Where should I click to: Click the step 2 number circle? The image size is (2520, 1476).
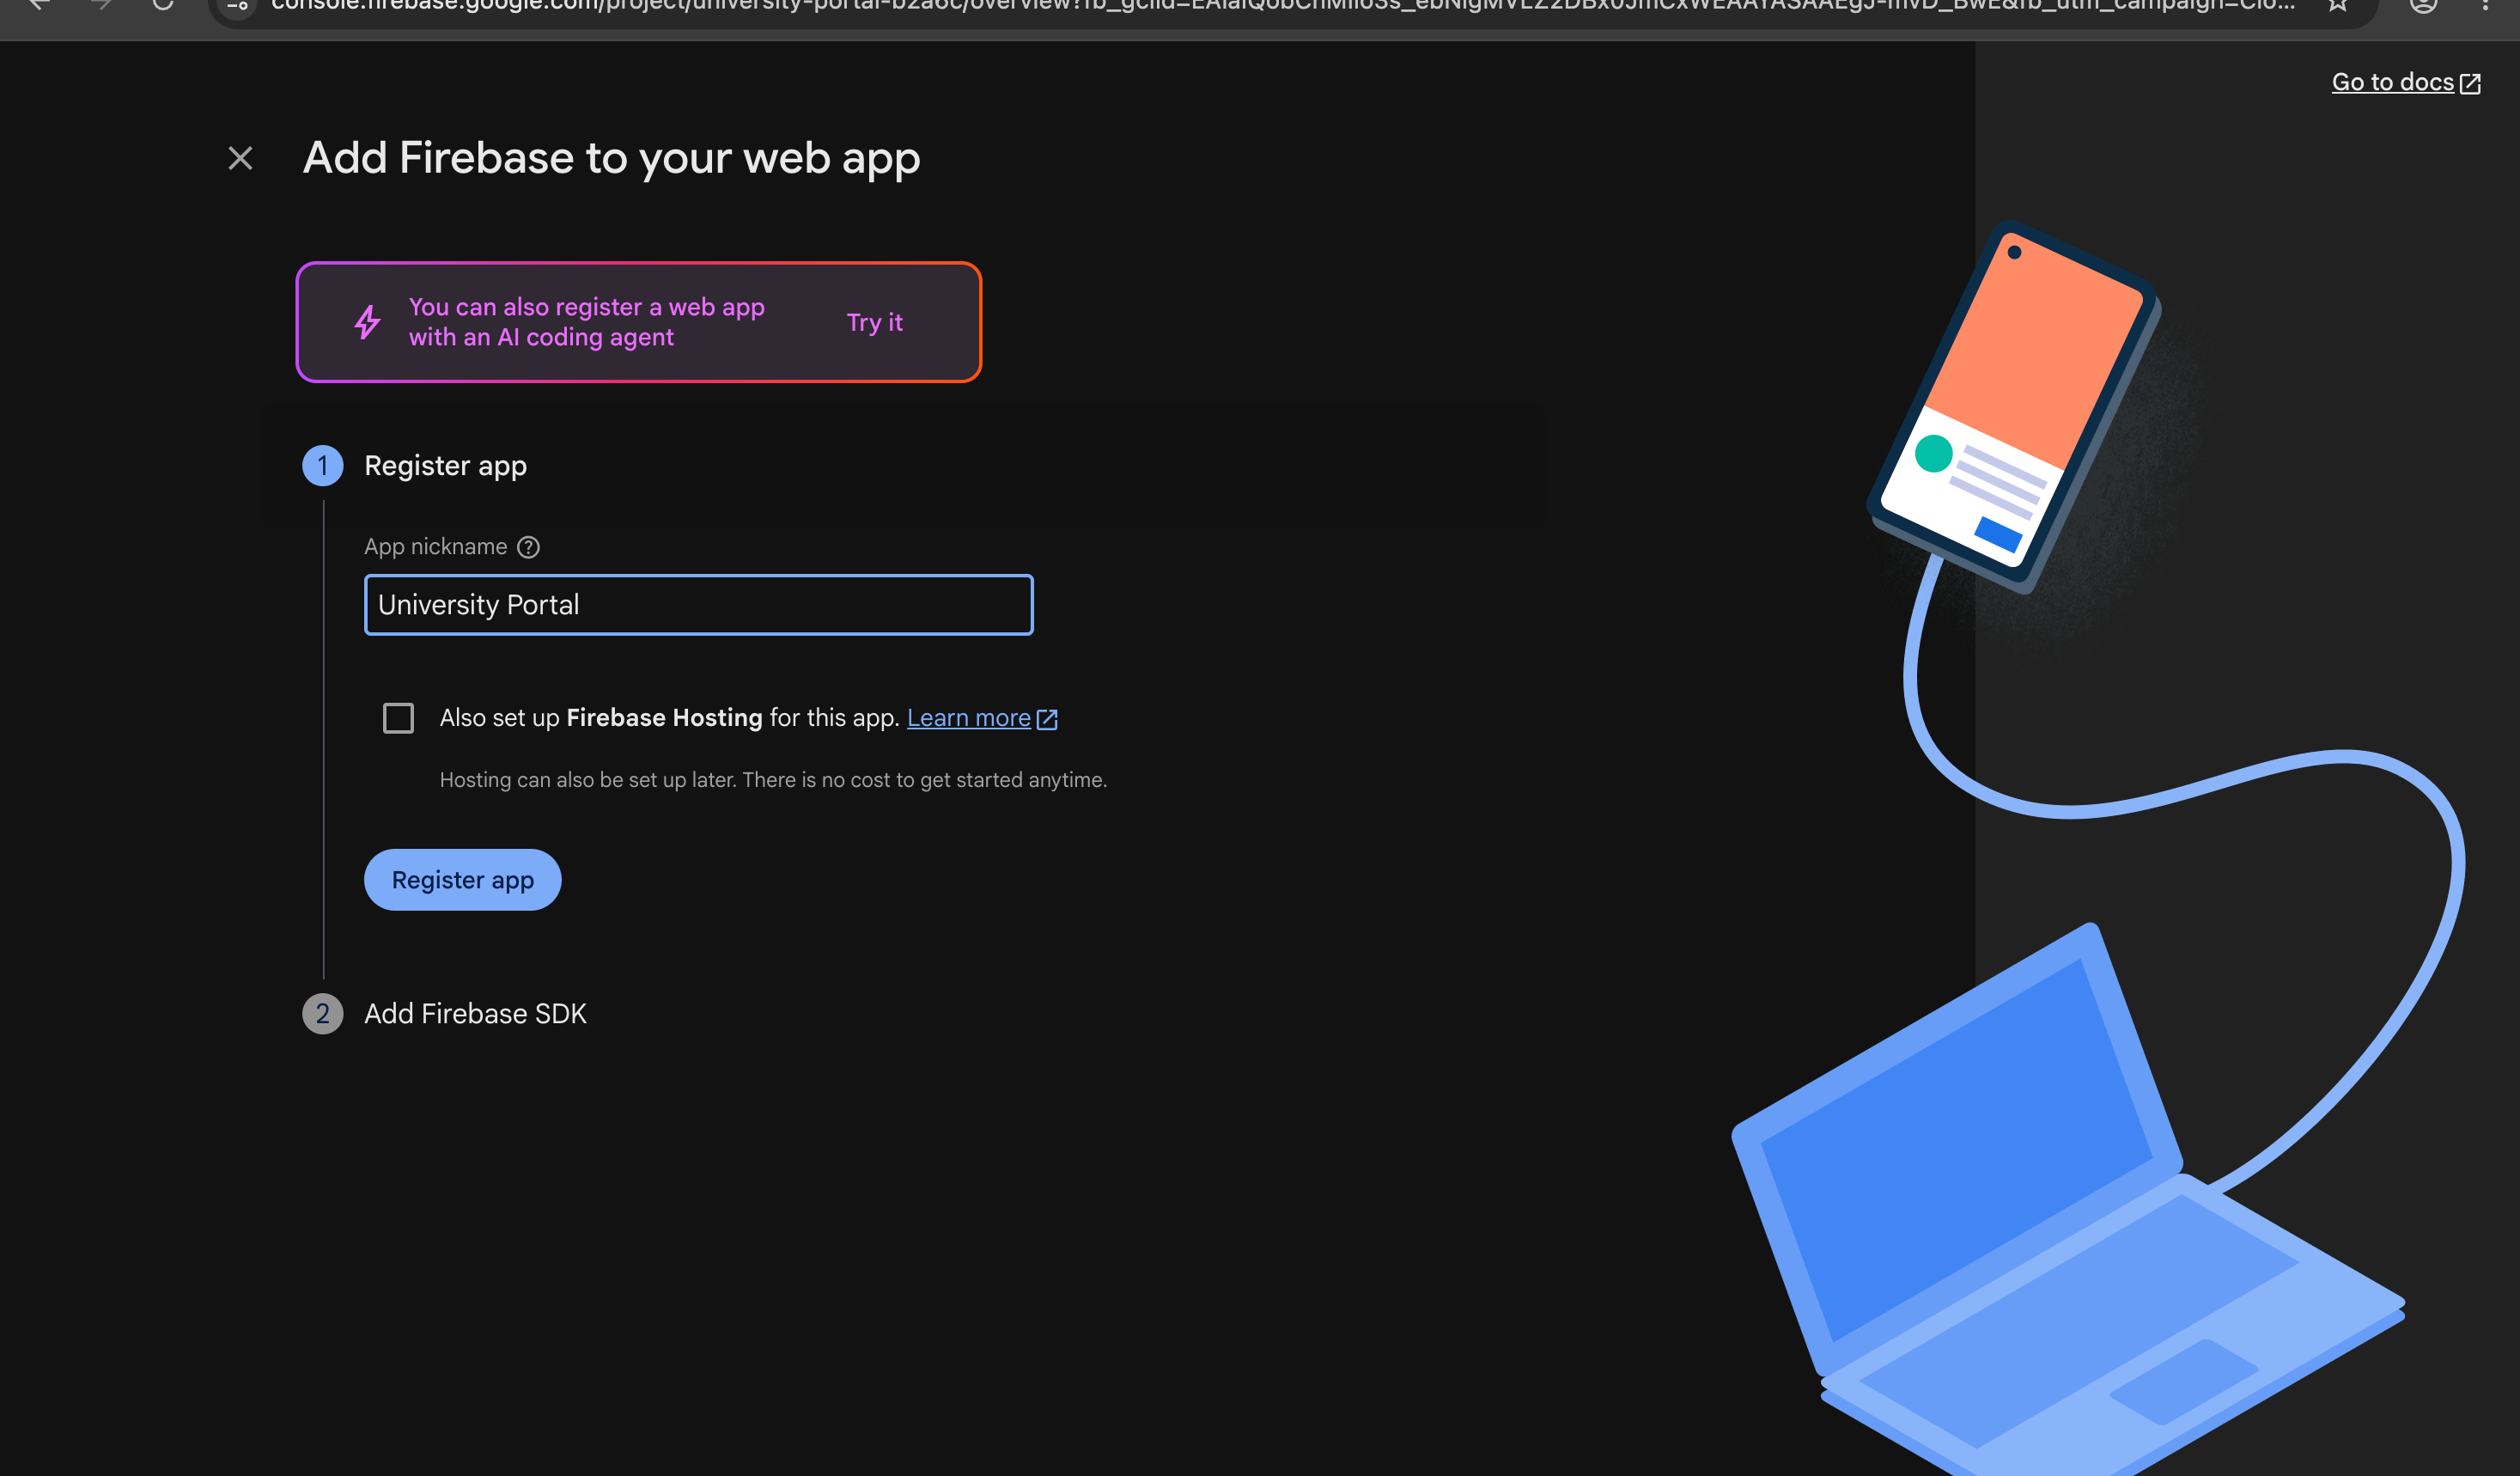tap(322, 1014)
